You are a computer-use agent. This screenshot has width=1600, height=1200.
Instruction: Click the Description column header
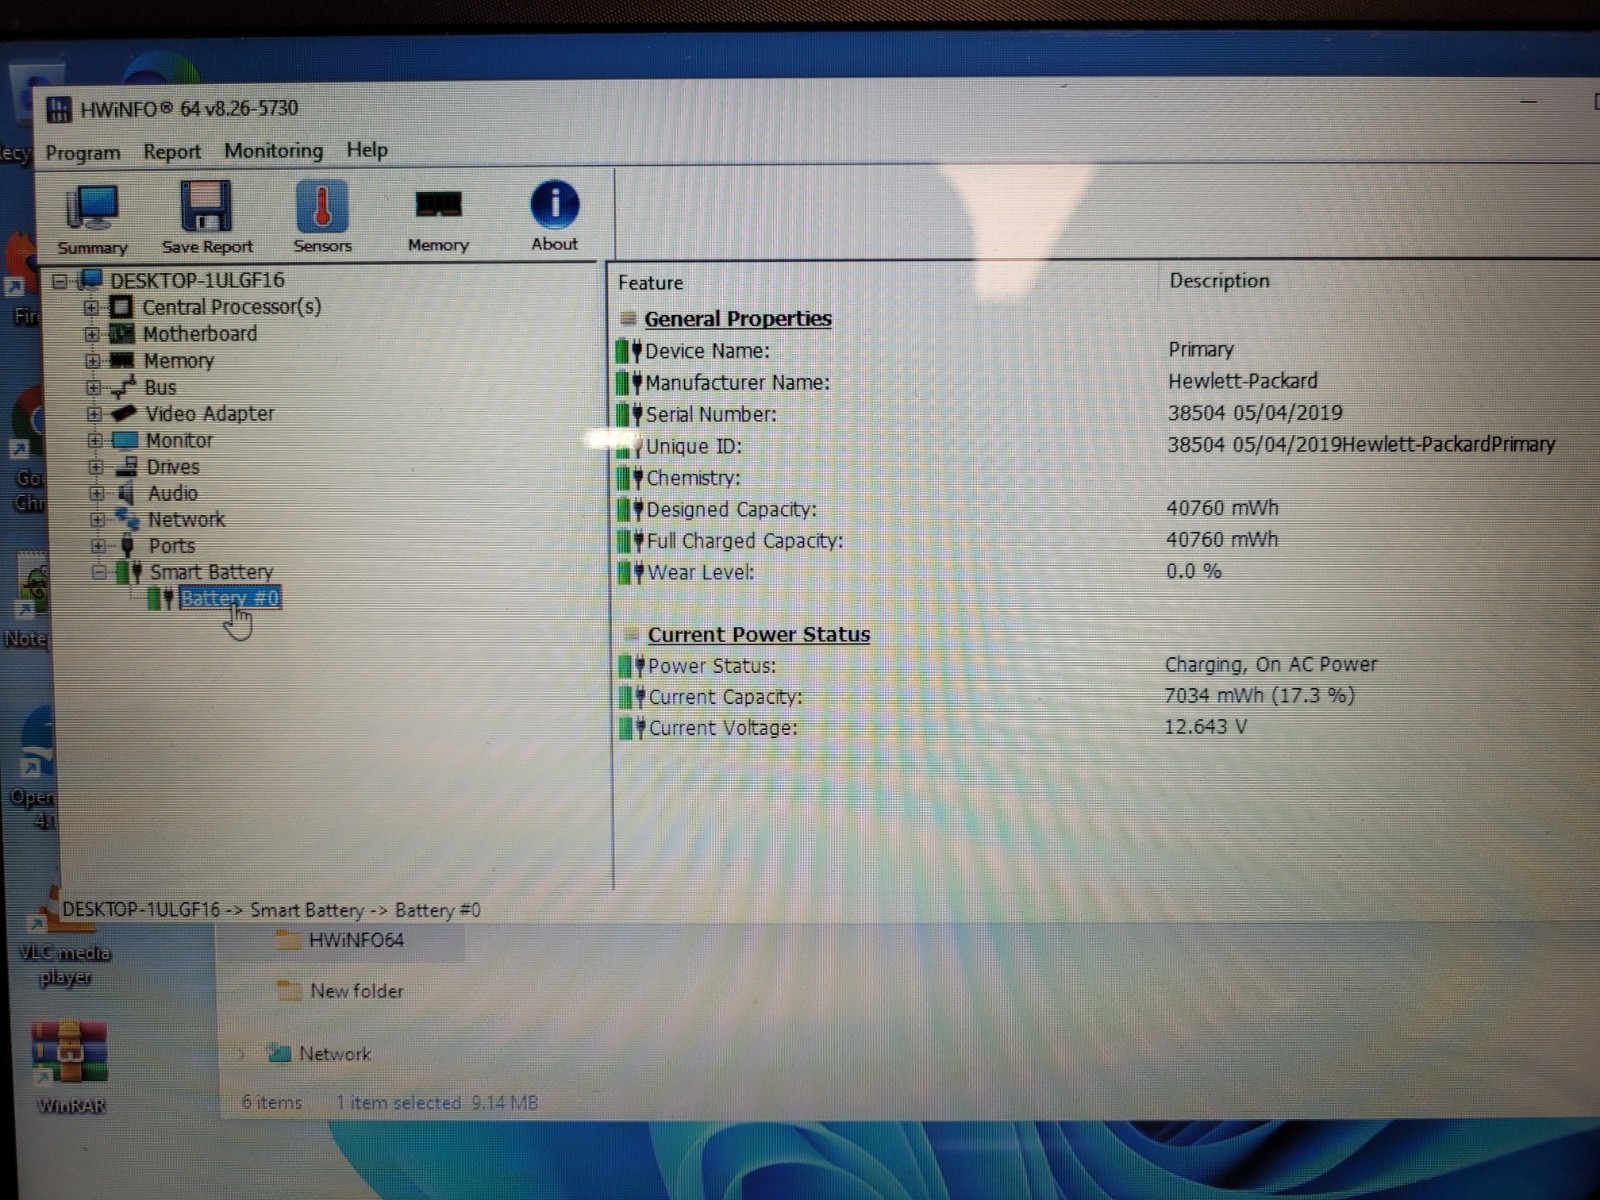pyautogui.click(x=1220, y=281)
